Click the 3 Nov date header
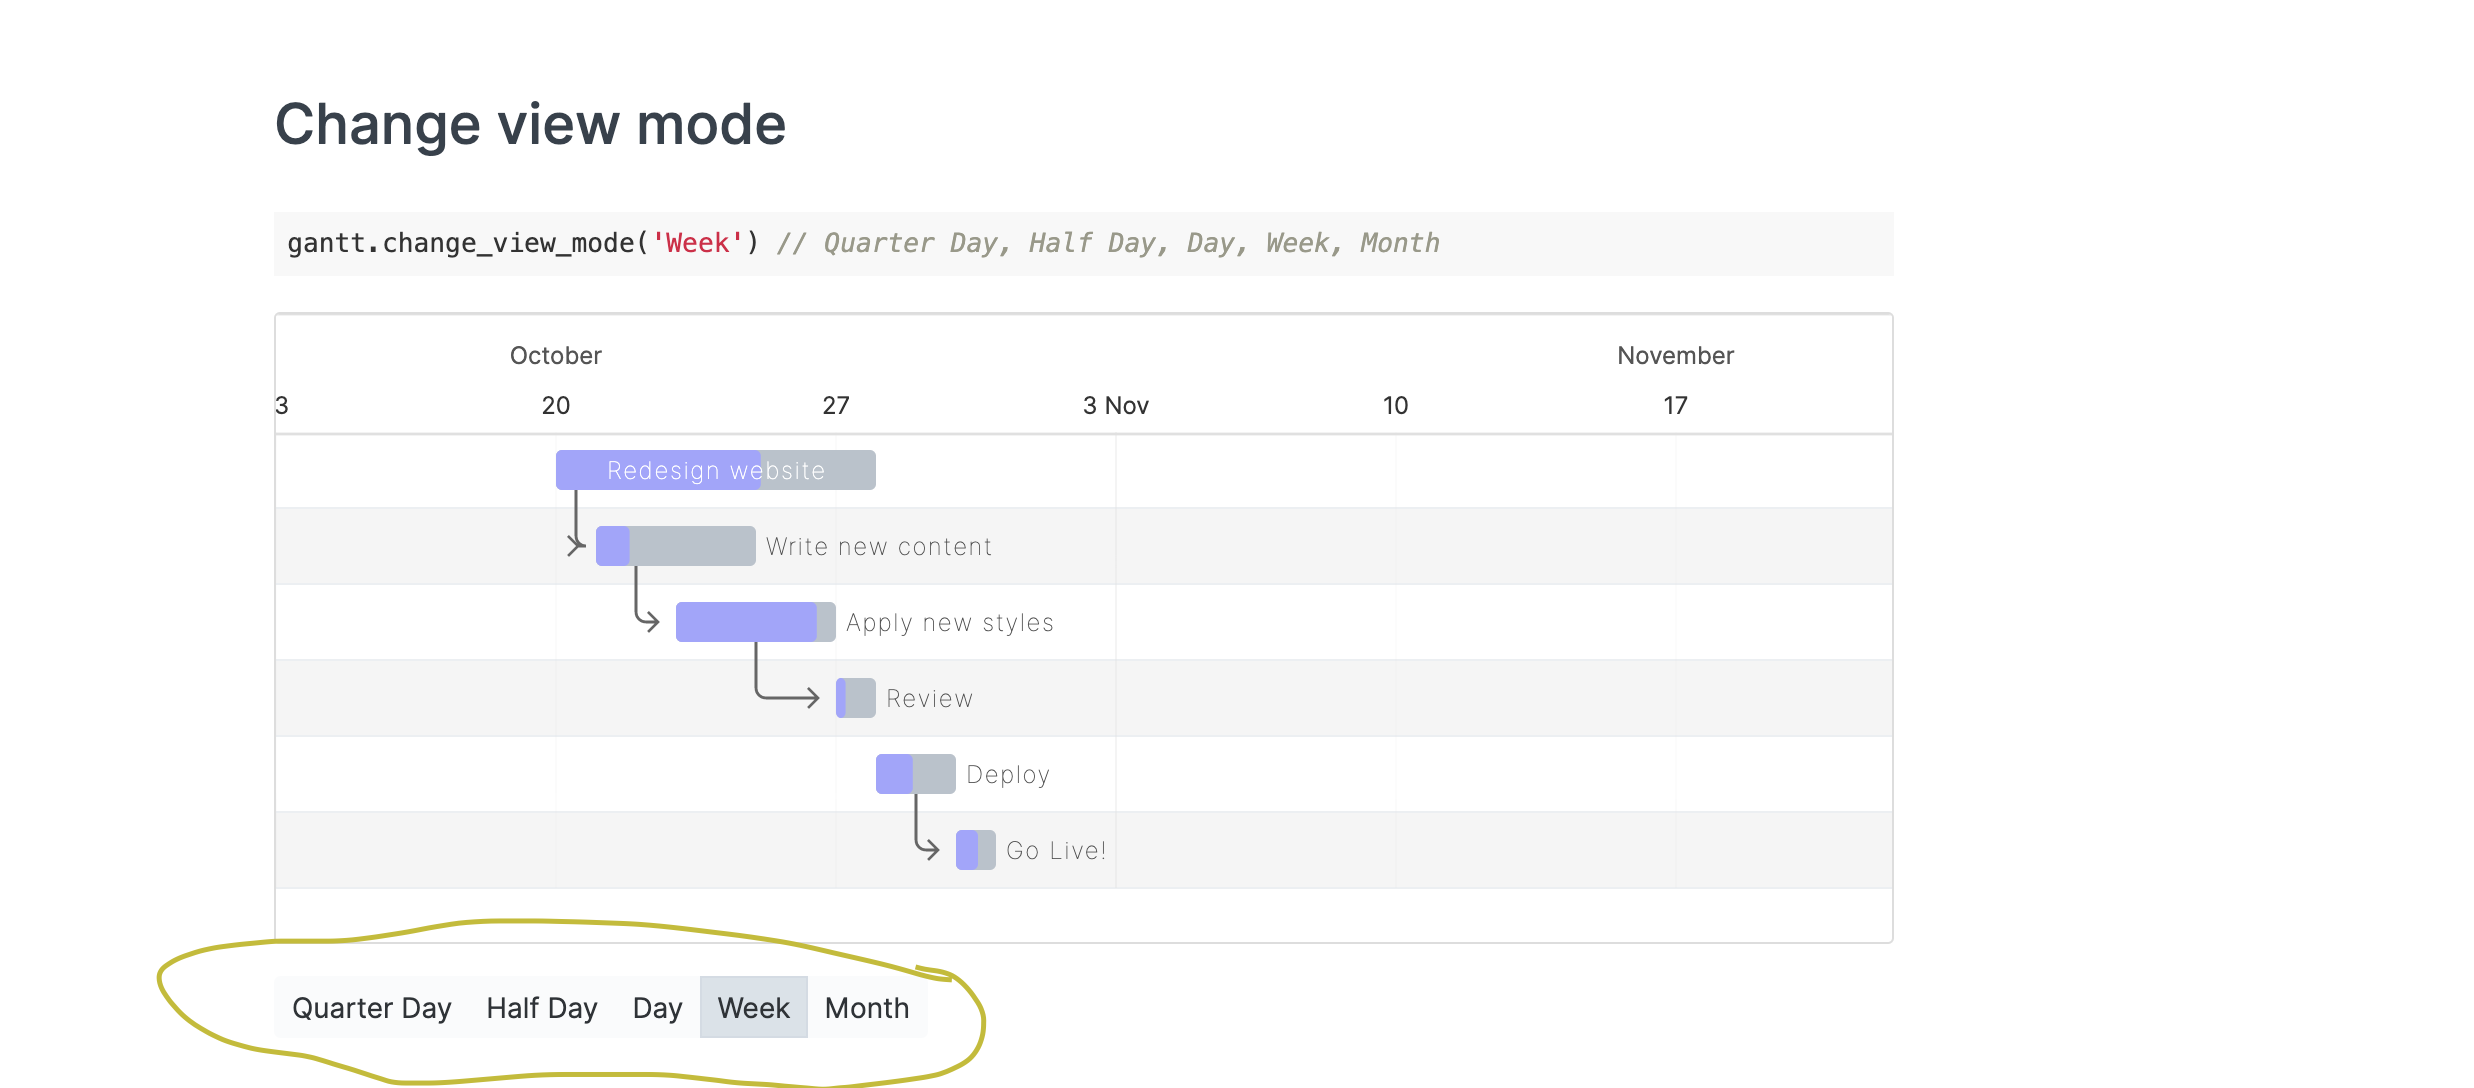 1115,405
